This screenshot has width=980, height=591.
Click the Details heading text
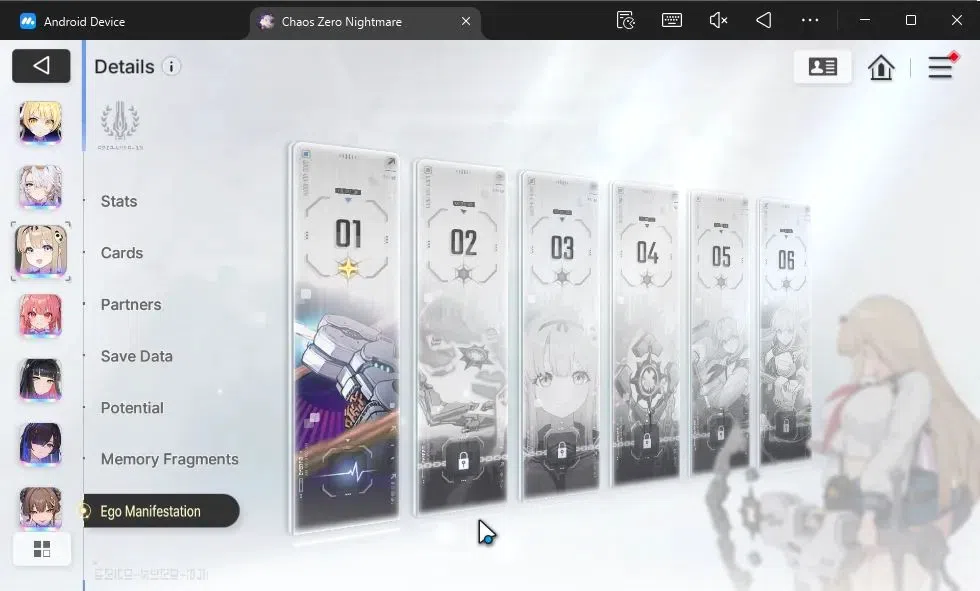pos(124,67)
